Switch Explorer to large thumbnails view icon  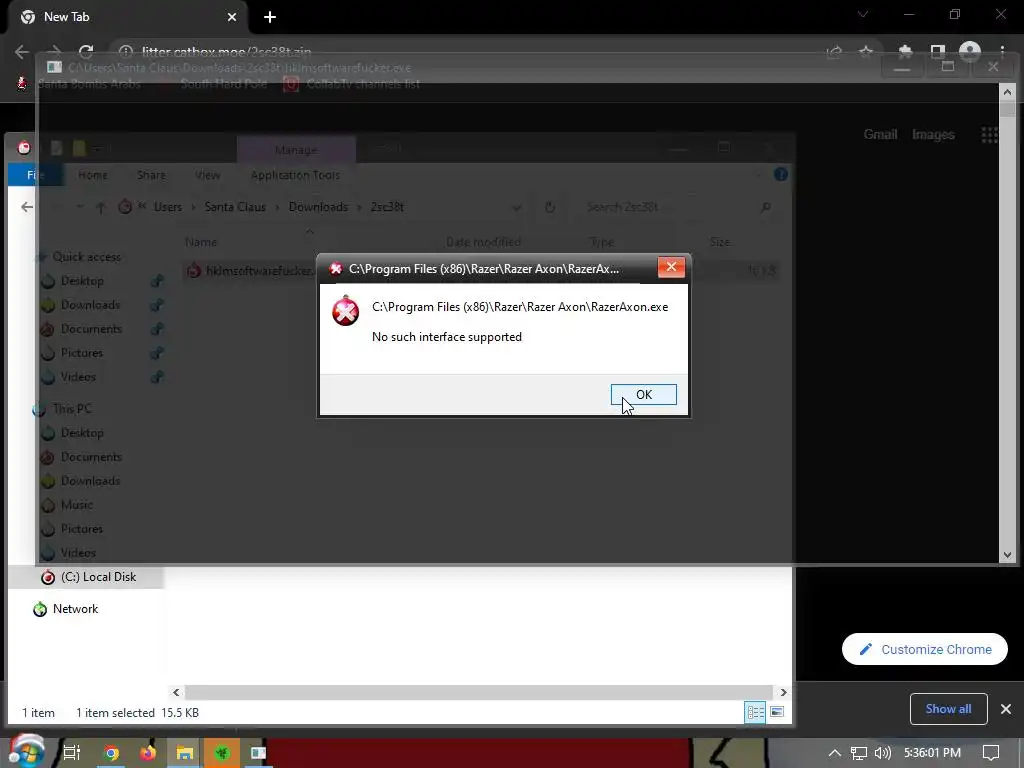(776, 712)
